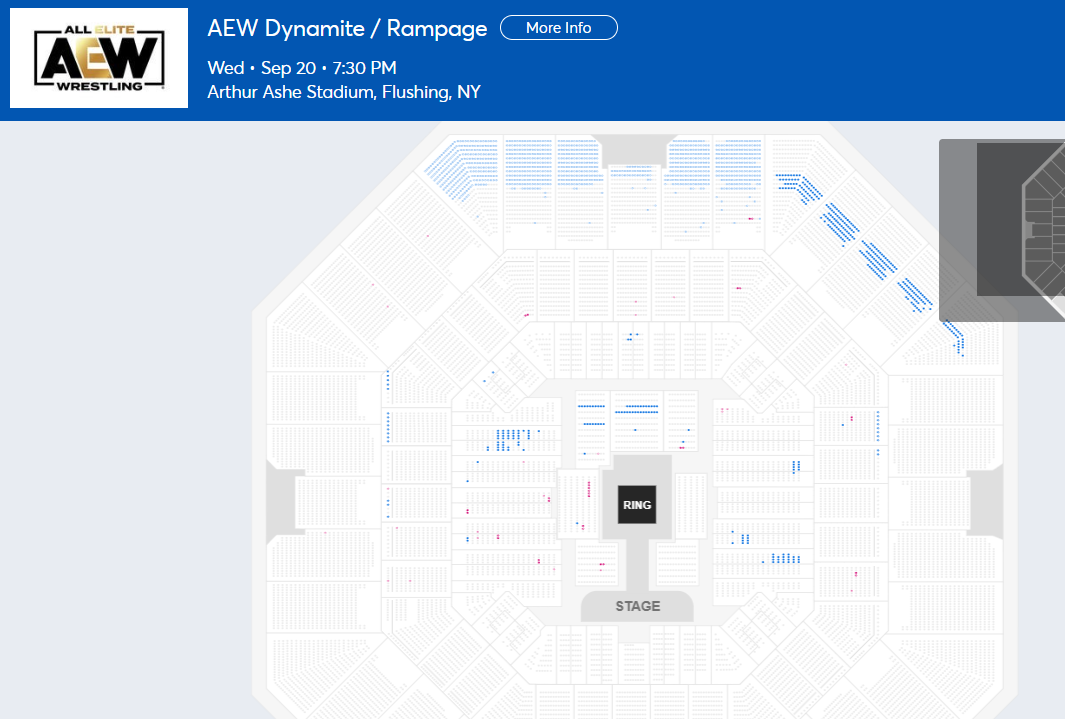The width and height of the screenshot is (1065, 719).
Task: Click the More Info button
Action: [558, 28]
